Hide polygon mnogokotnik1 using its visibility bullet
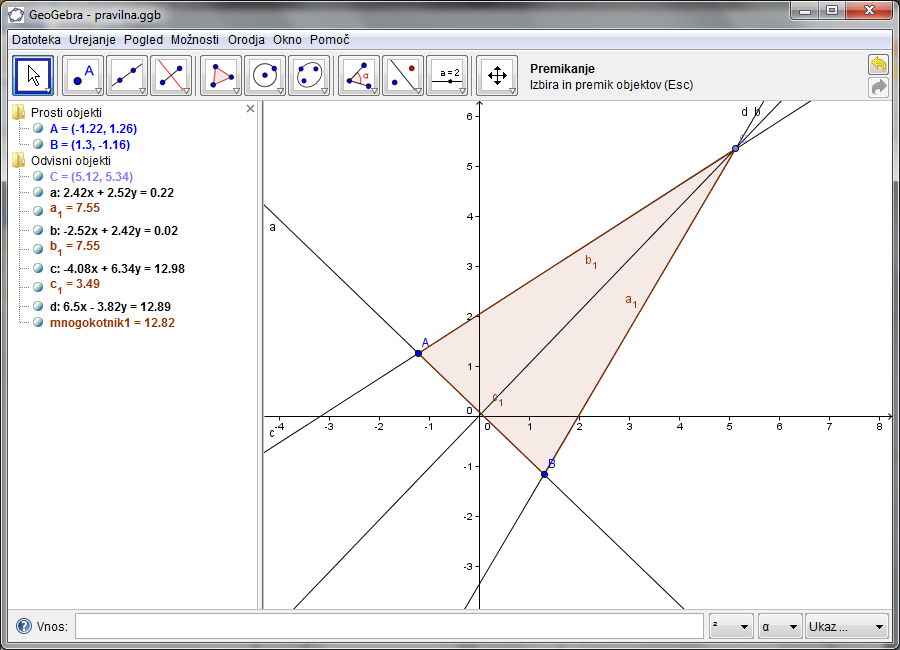The height and width of the screenshot is (650, 900). (38, 323)
